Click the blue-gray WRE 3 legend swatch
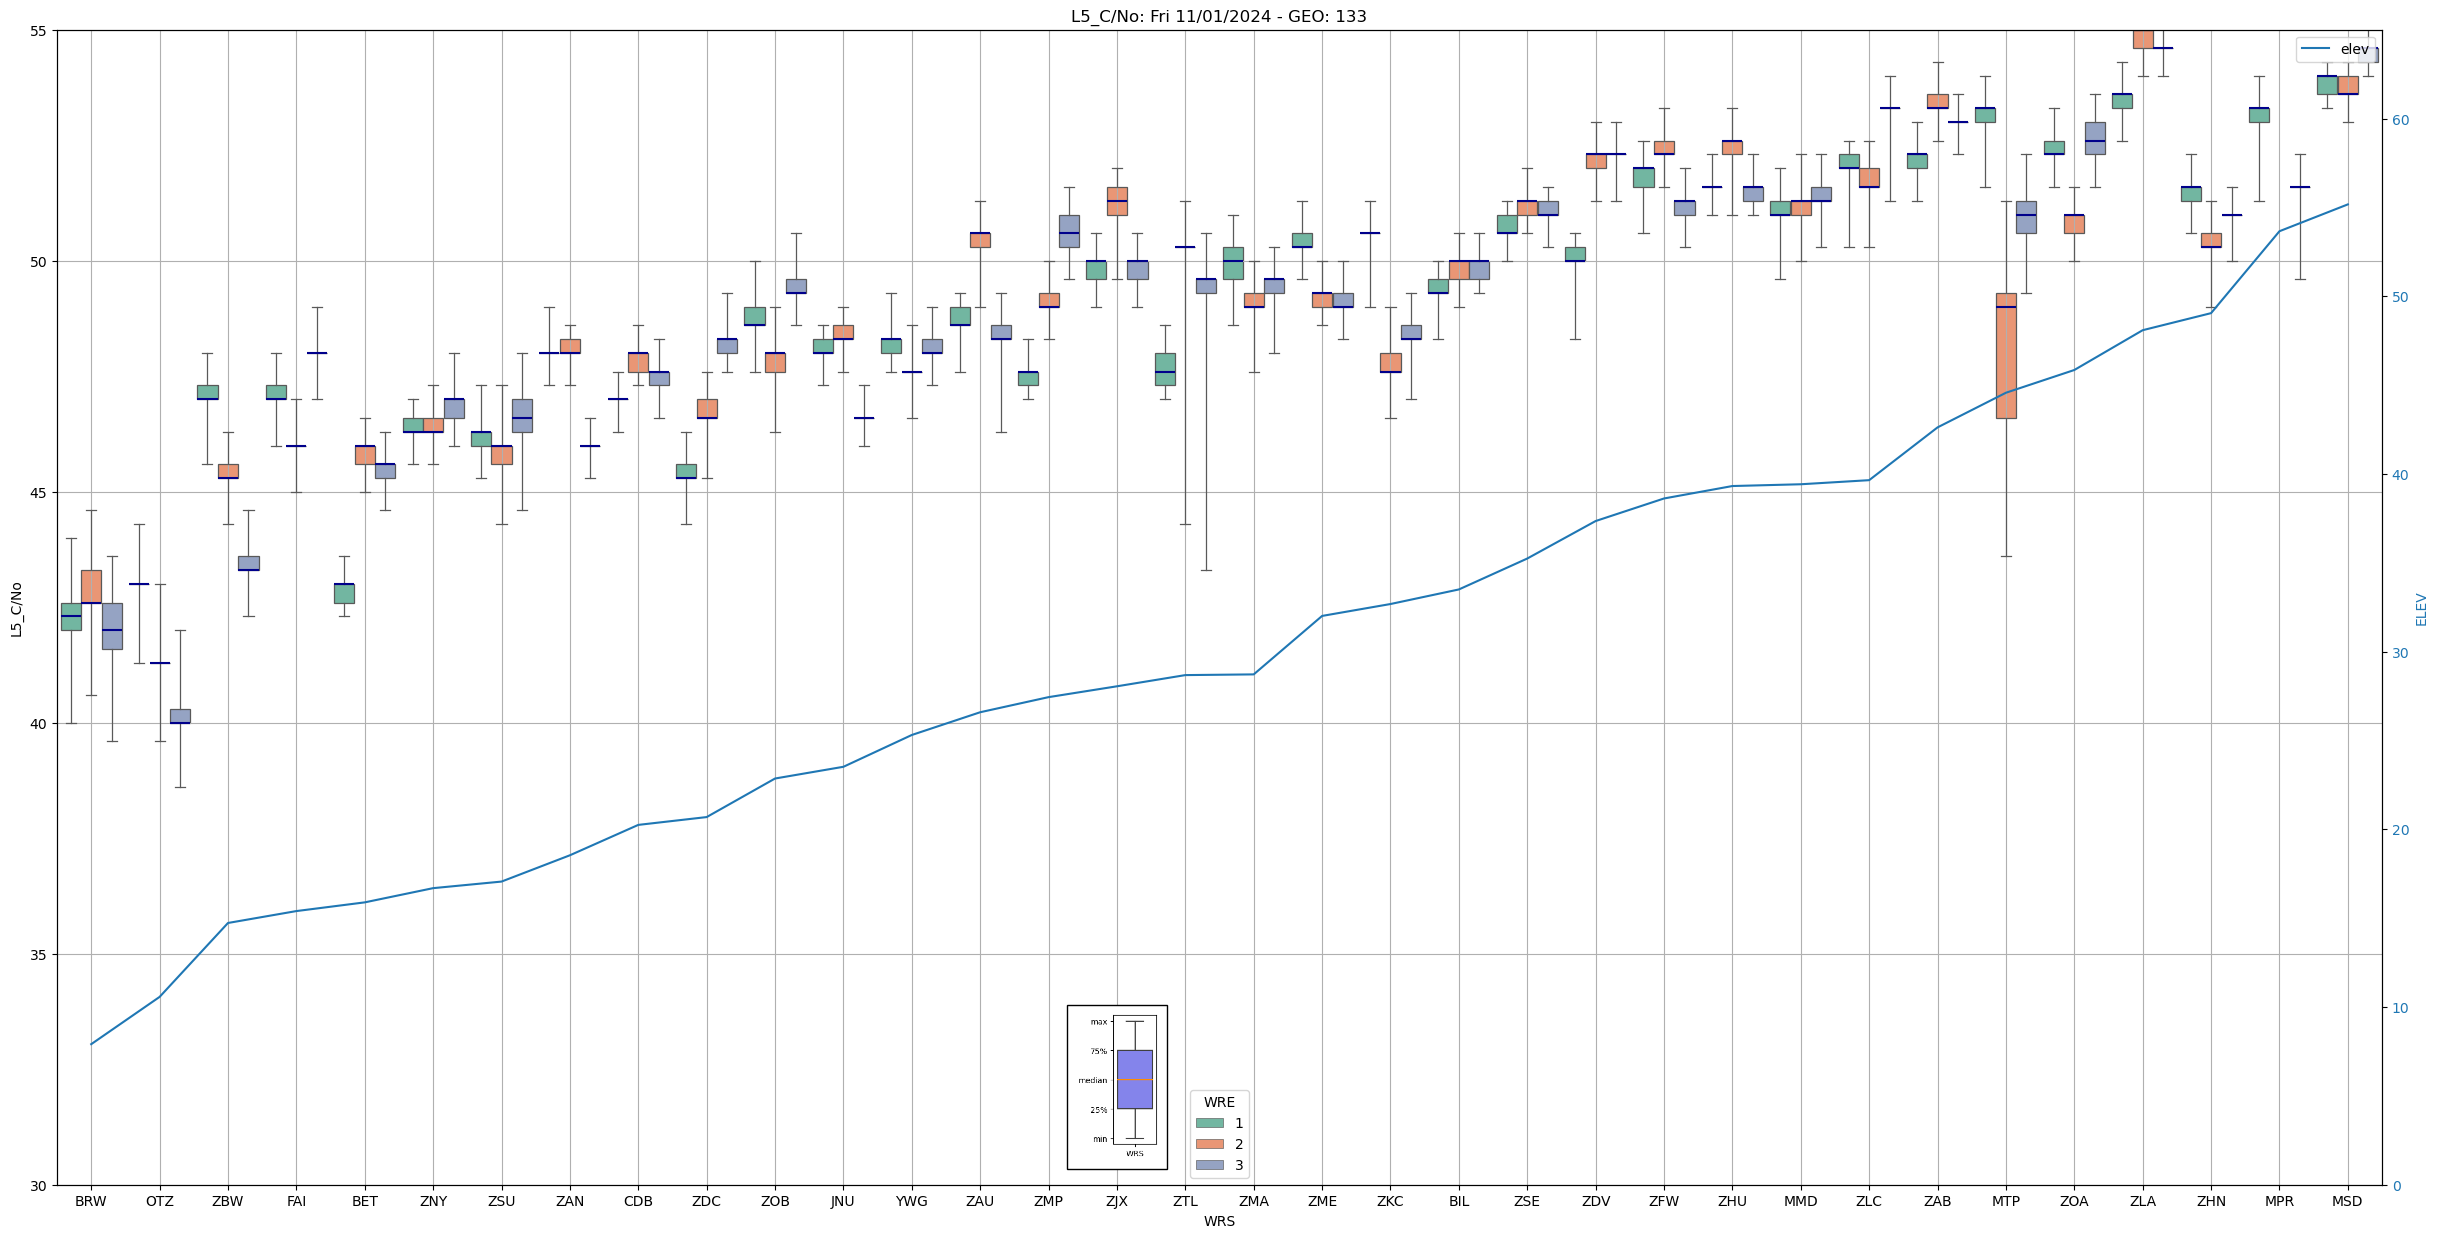The height and width of the screenshot is (1238, 2439). pyautogui.click(x=1209, y=1165)
